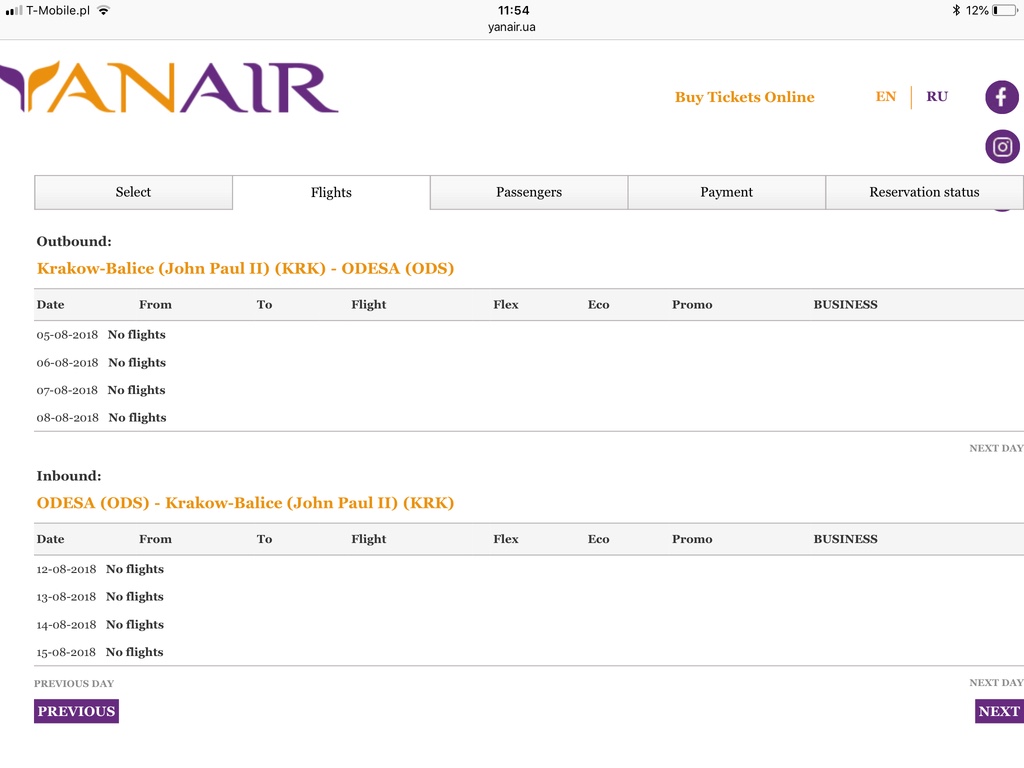Open the Payment tab
Viewport: 1024px width, 768px height.
[726, 192]
